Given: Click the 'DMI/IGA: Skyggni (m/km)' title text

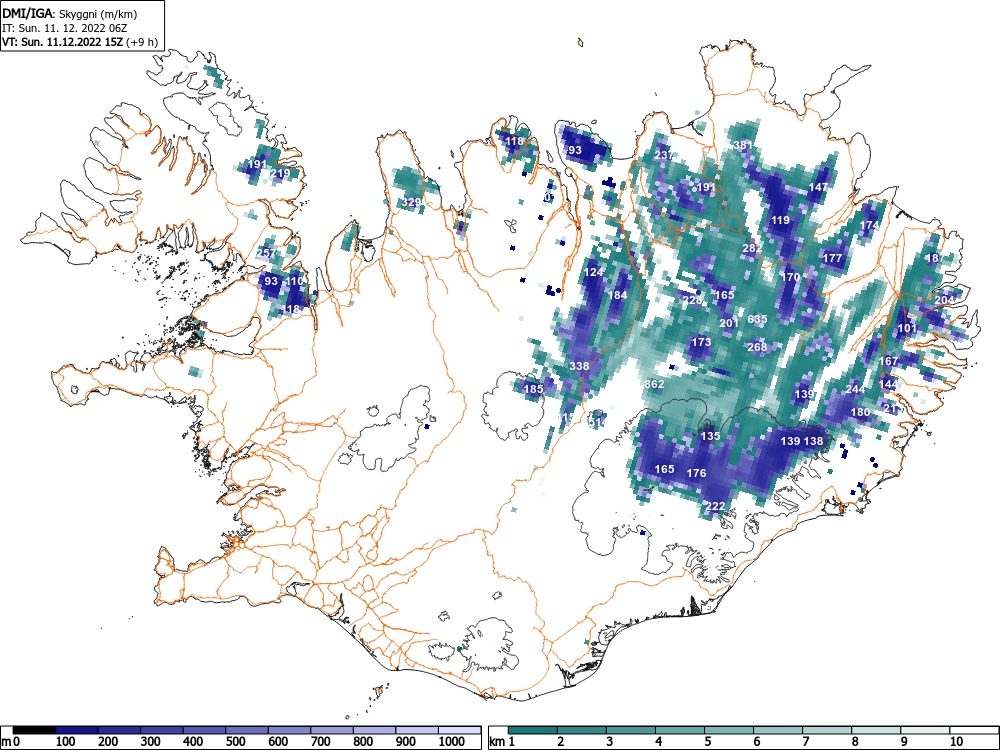Looking at the screenshot, I should click(x=70, y=13).
